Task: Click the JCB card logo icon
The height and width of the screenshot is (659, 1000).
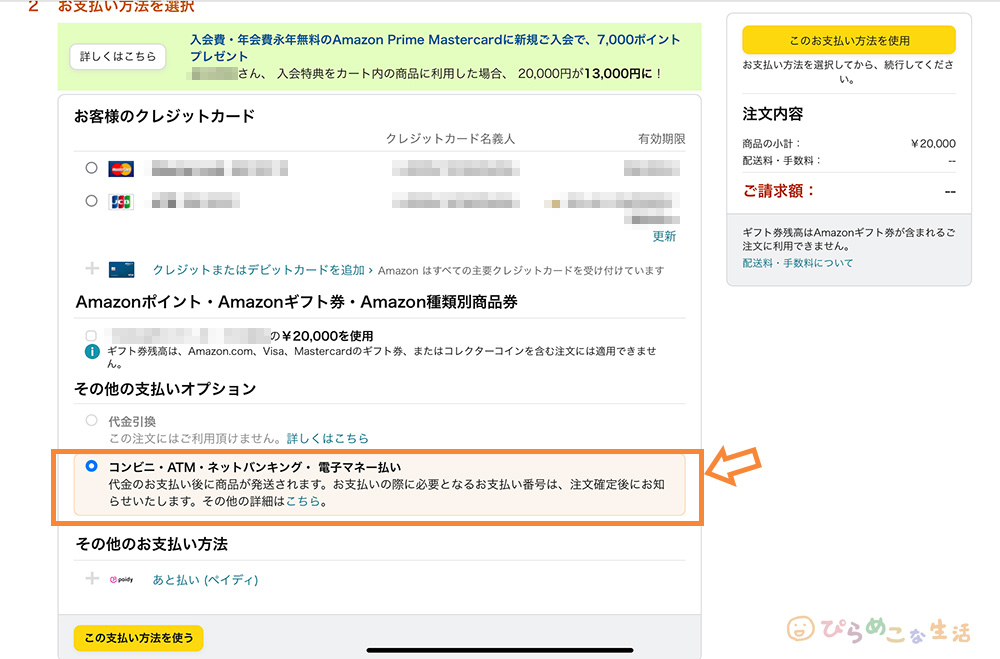Action: pos(121,202)
